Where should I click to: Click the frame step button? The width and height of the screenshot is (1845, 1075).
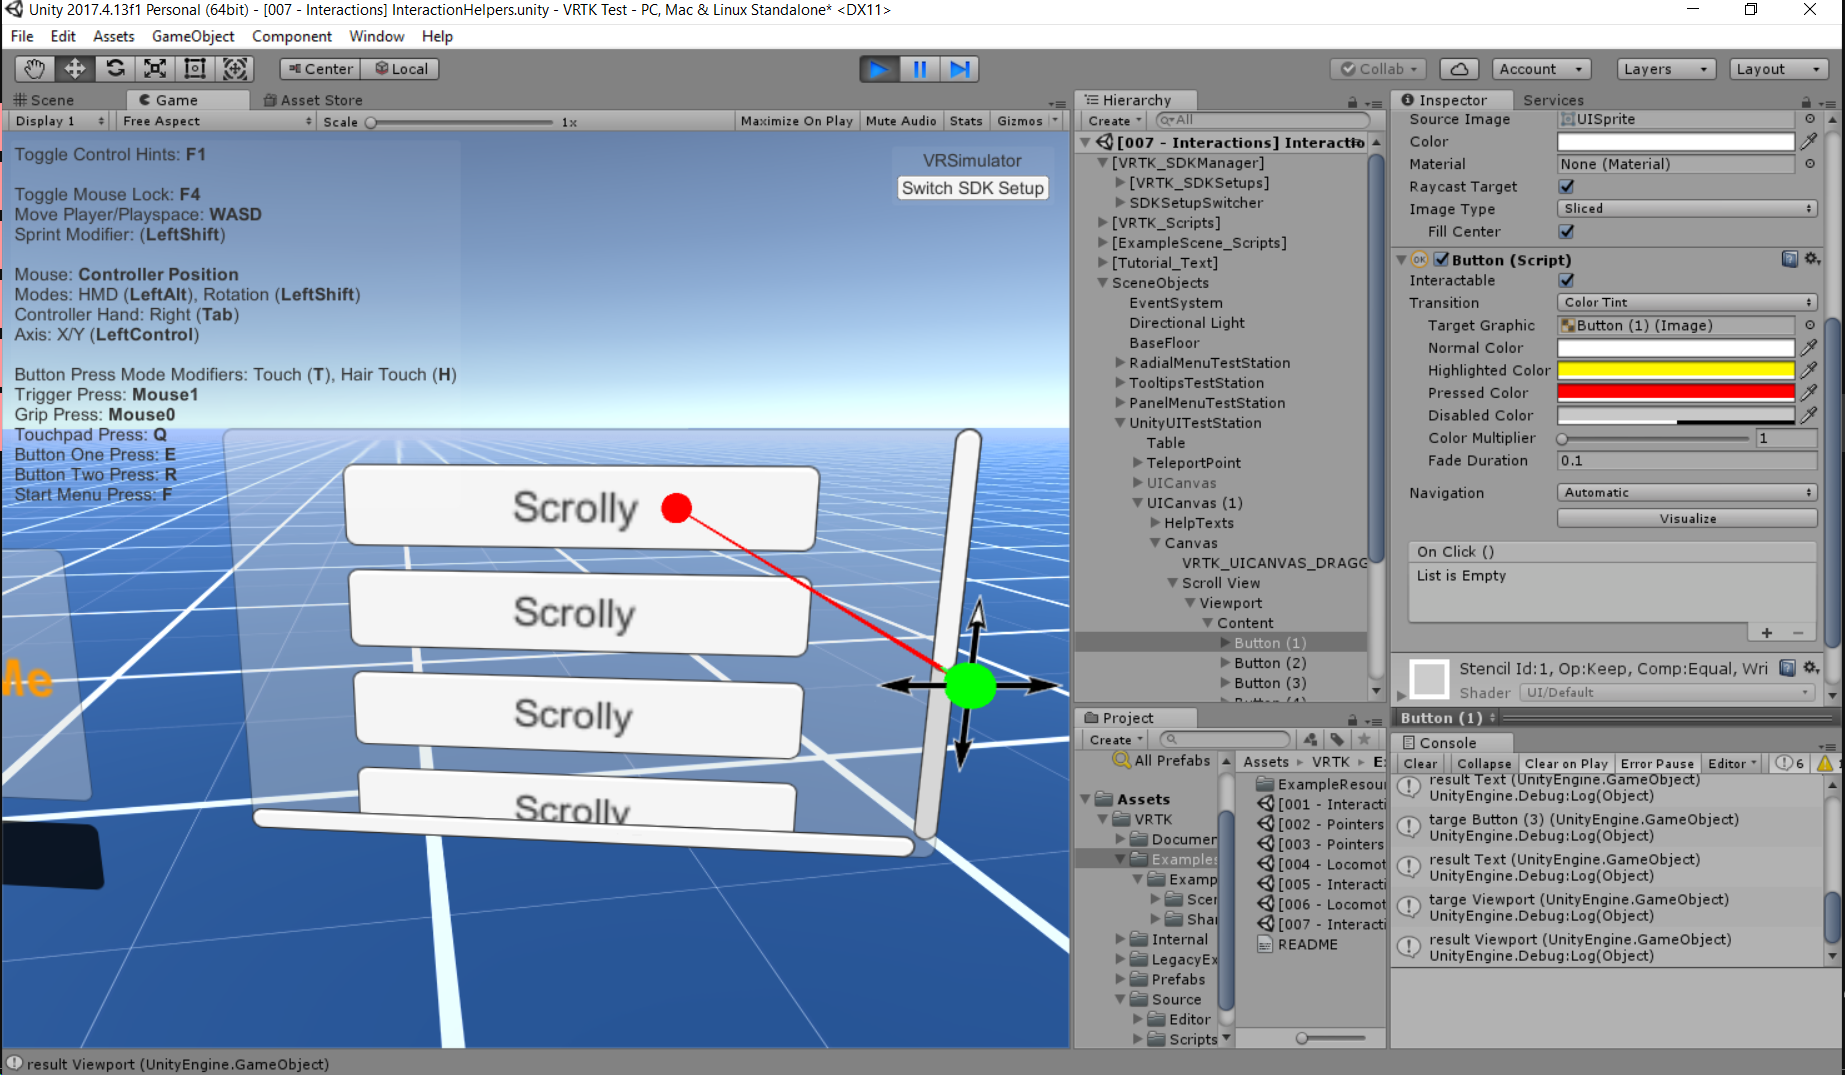coord(960,68)
